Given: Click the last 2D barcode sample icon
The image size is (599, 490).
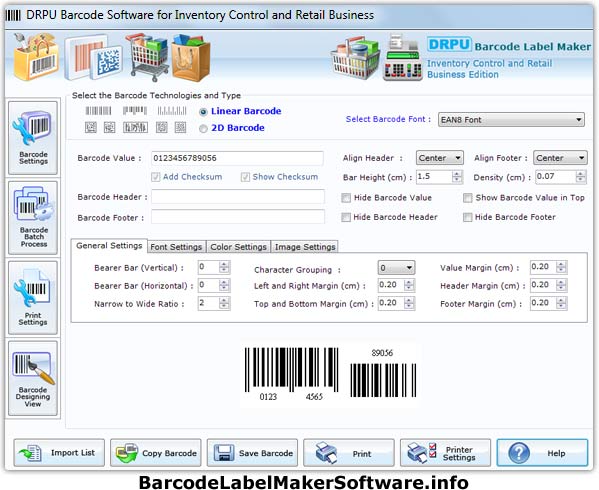Looking at the screenshot, I should point(180,127).
